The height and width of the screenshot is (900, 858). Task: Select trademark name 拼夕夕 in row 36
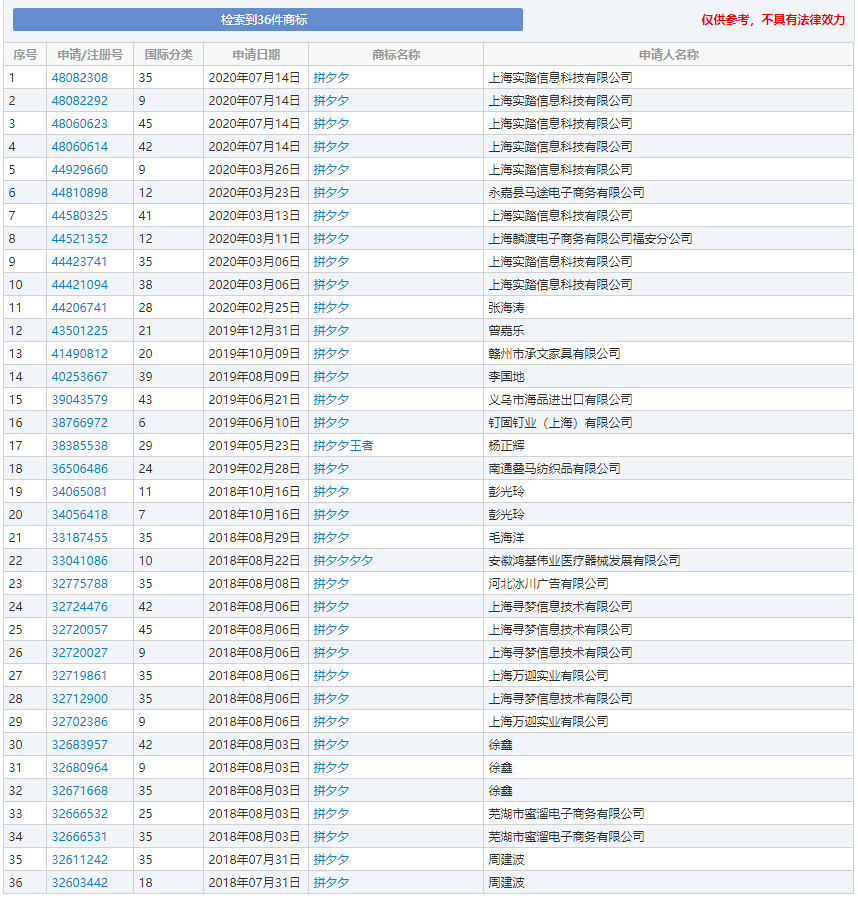(x=331, y=882)
